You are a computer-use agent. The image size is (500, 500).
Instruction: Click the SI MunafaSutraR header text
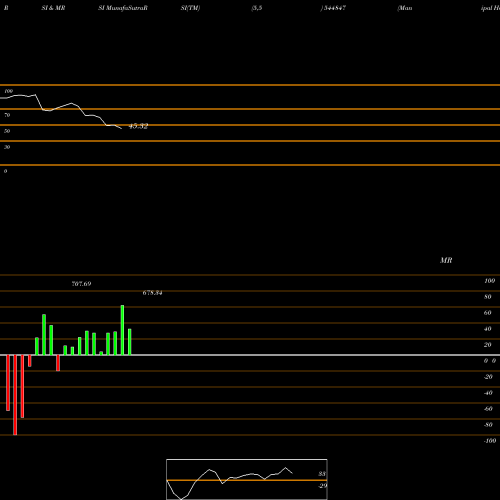point(123,8)
